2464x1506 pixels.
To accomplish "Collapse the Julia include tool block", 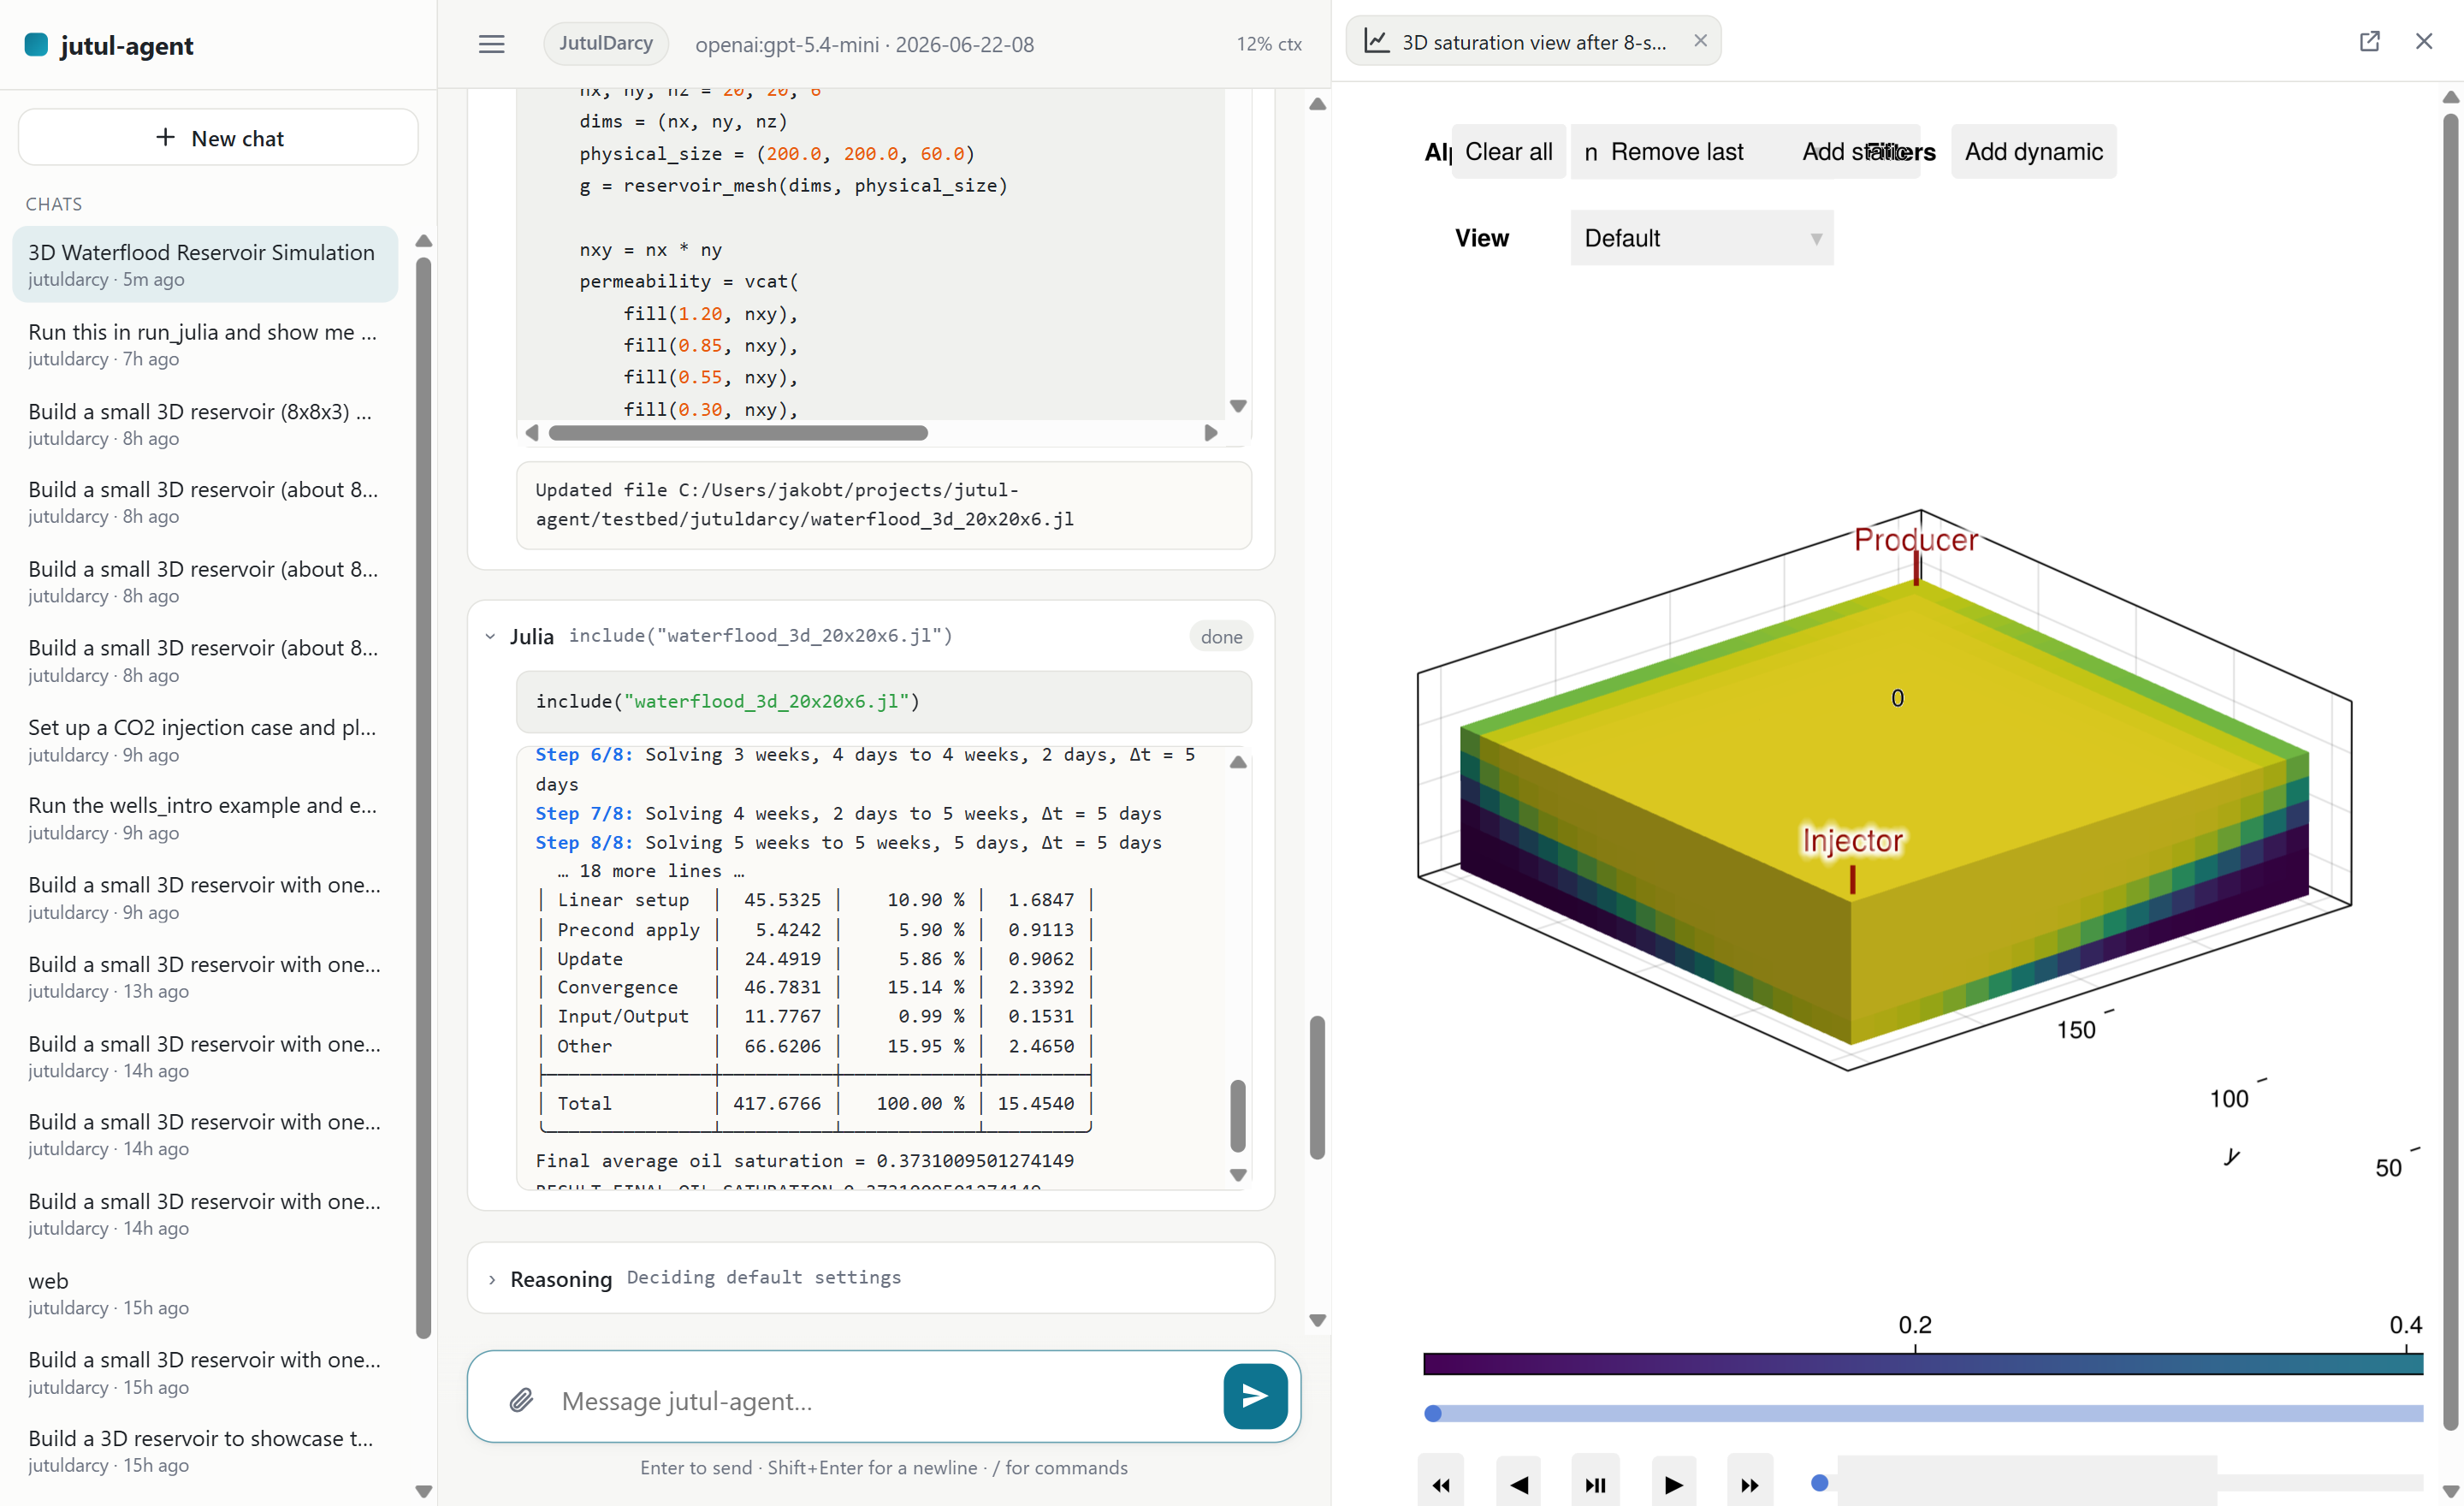I will [x=490, y=636].
